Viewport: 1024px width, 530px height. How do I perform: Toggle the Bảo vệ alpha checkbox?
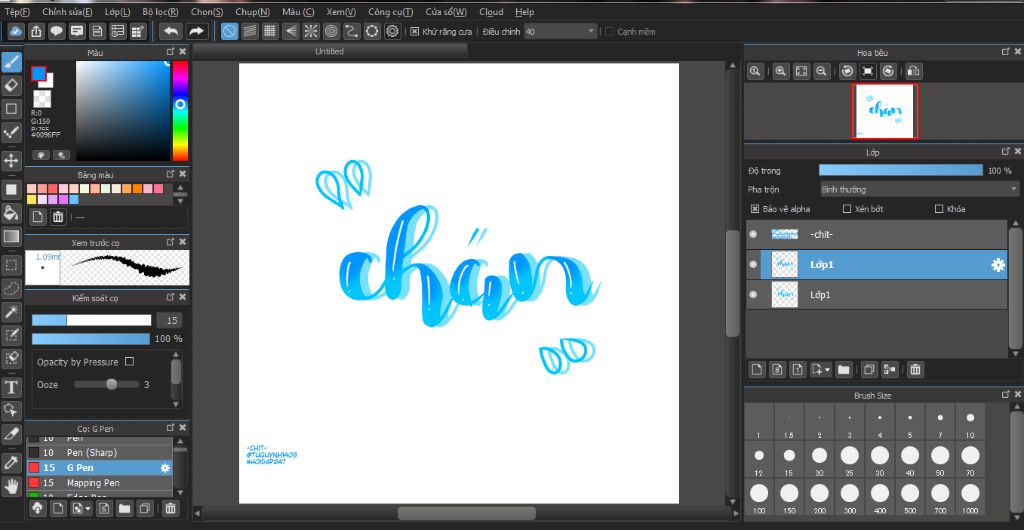(755, 210)
